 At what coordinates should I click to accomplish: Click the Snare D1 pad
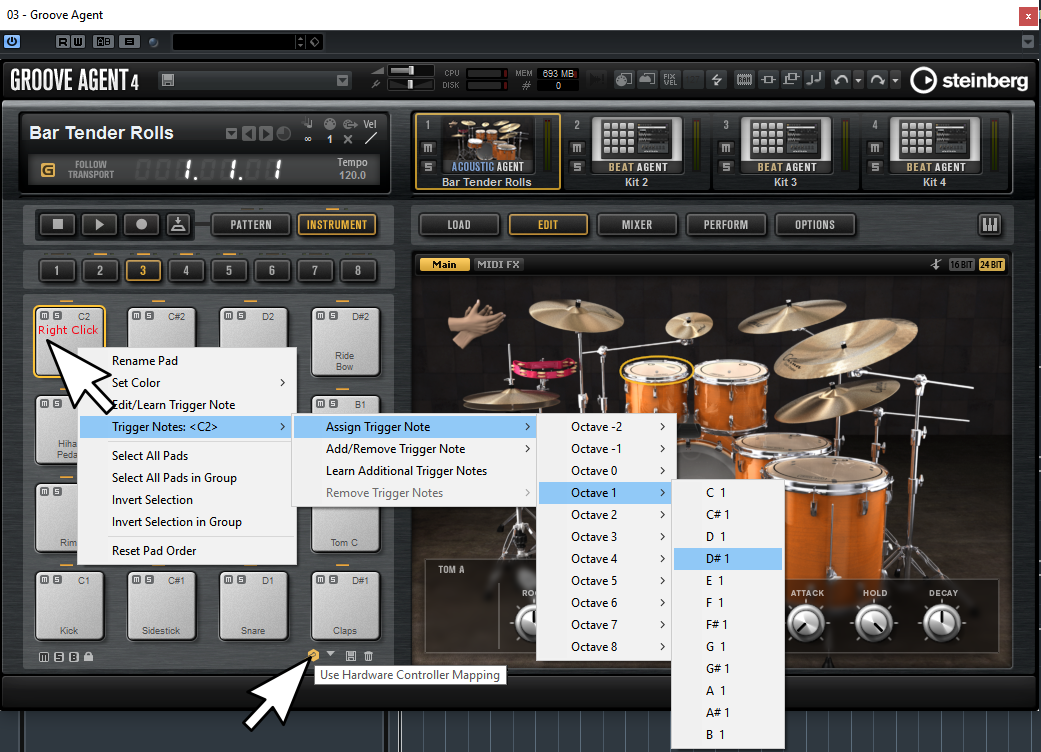coord(254,605)
